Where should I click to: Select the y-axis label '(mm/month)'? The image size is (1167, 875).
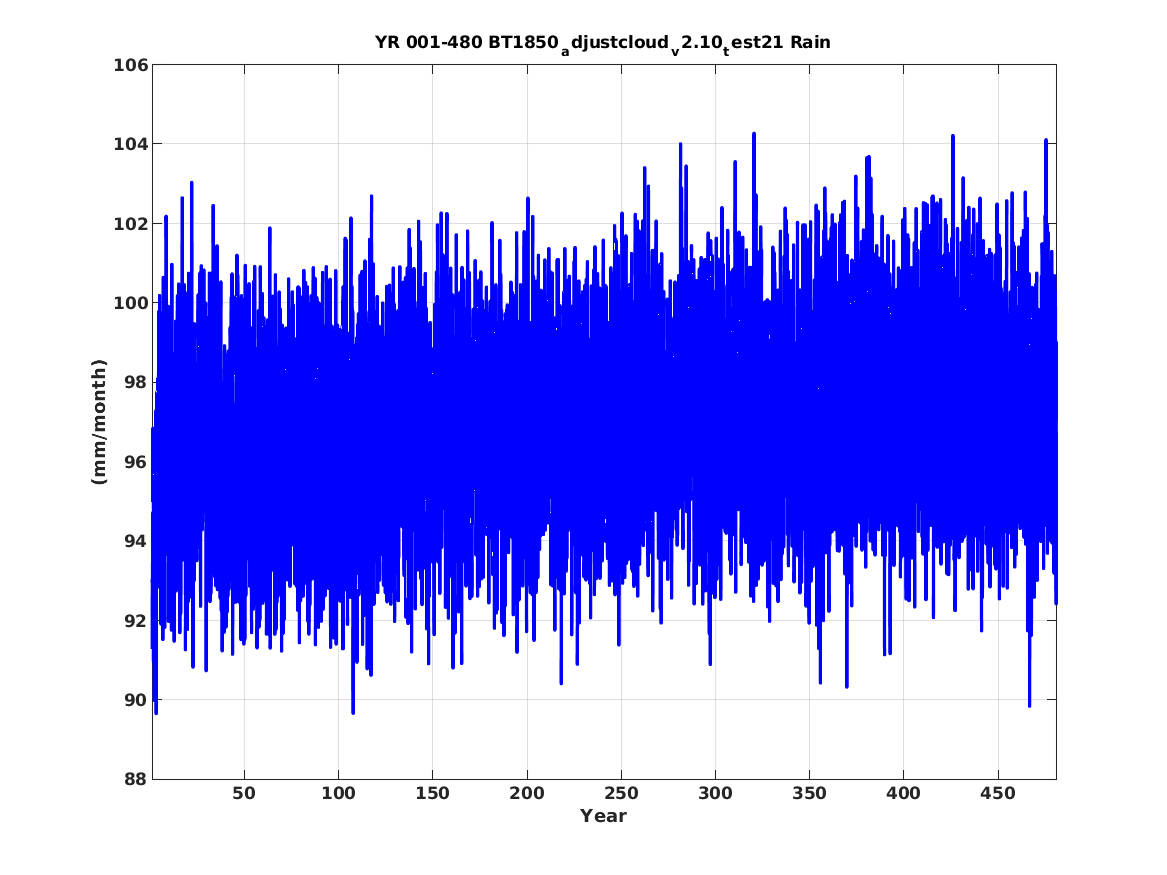coord(99,422)
